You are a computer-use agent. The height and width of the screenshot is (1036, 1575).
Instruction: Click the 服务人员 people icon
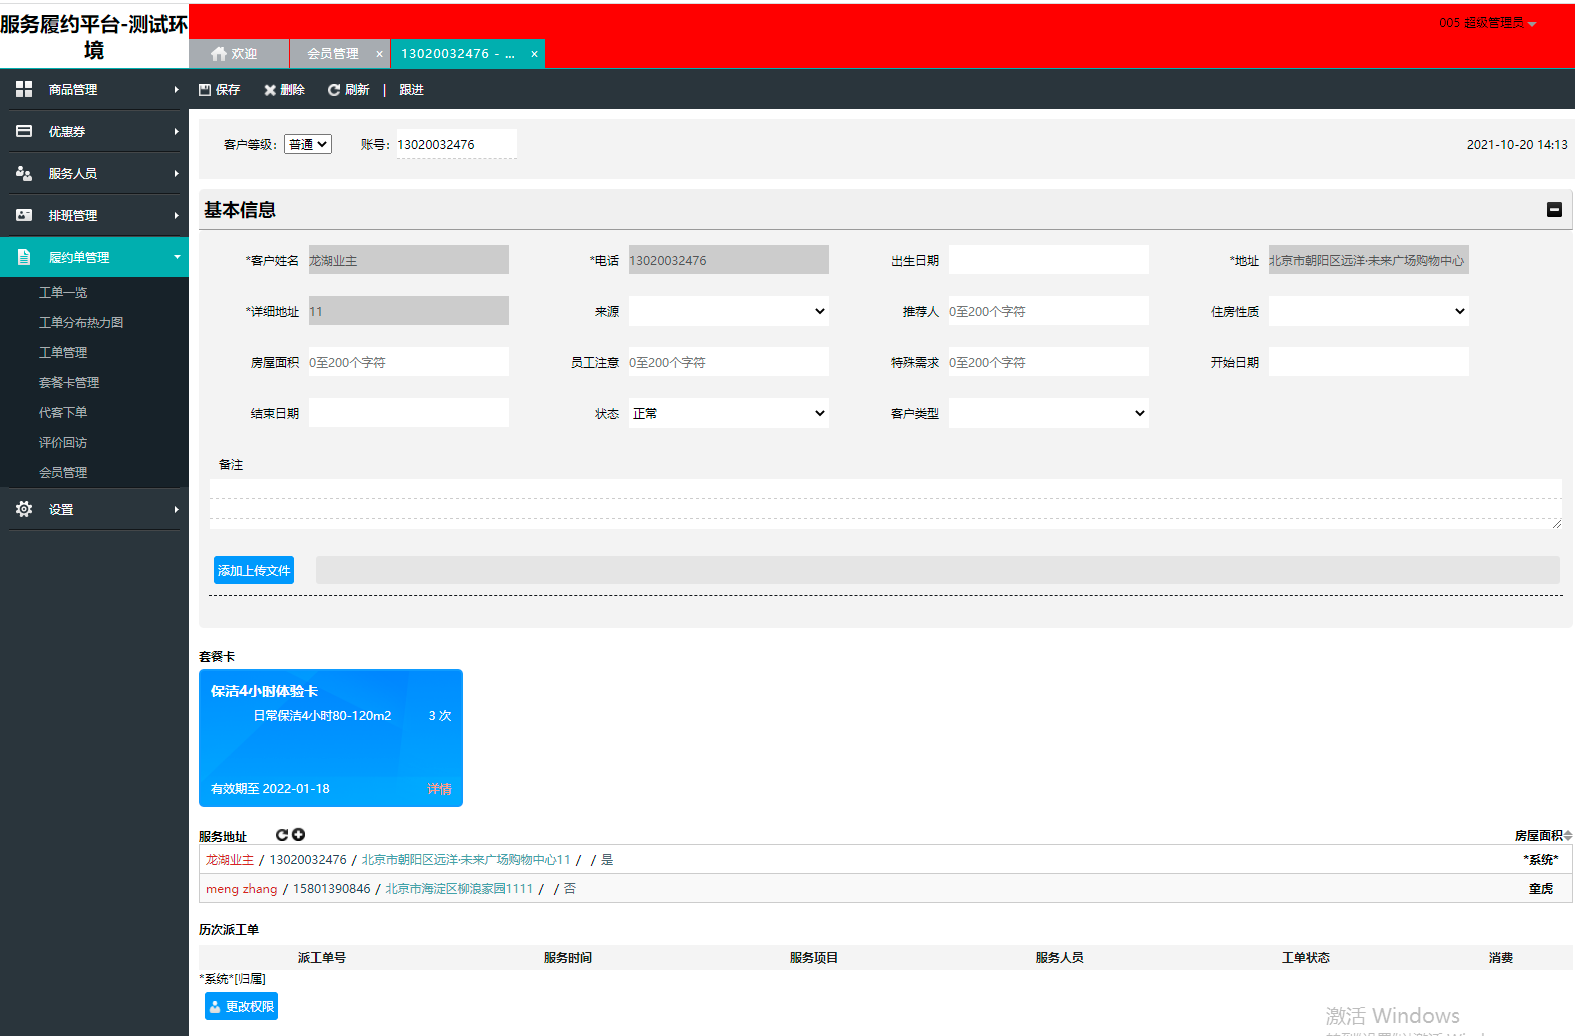(x=24, y=173)
